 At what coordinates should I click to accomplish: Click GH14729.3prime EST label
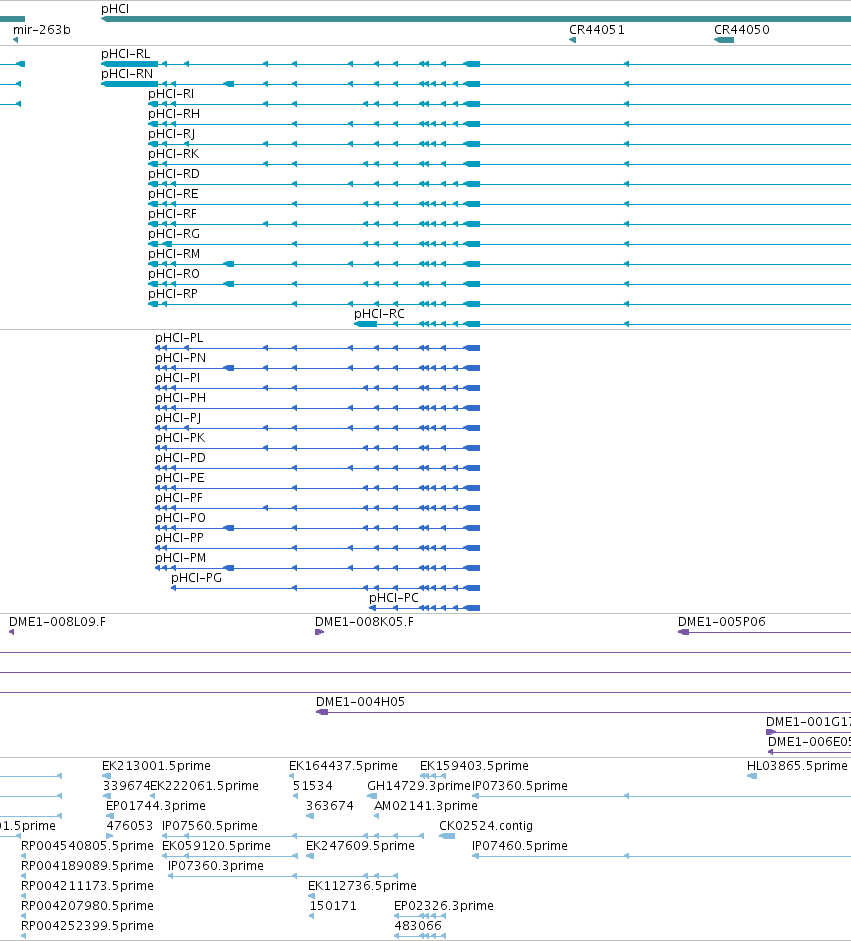419,786
